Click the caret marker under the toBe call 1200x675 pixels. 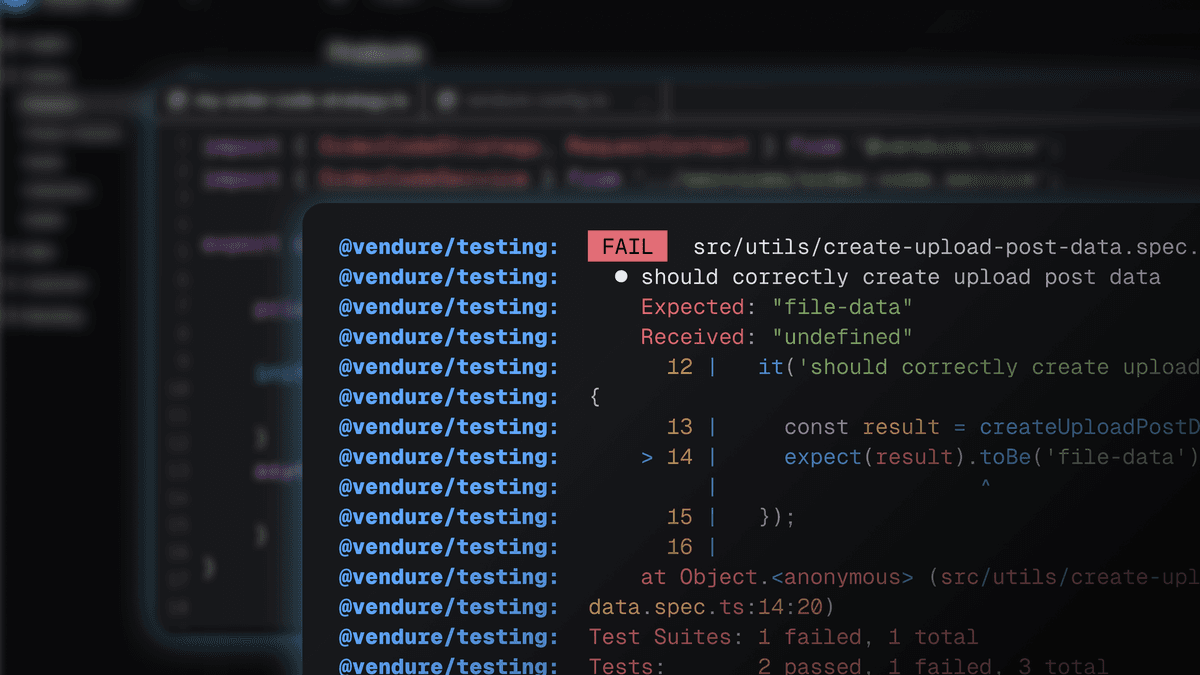click(x=985, y=485)
